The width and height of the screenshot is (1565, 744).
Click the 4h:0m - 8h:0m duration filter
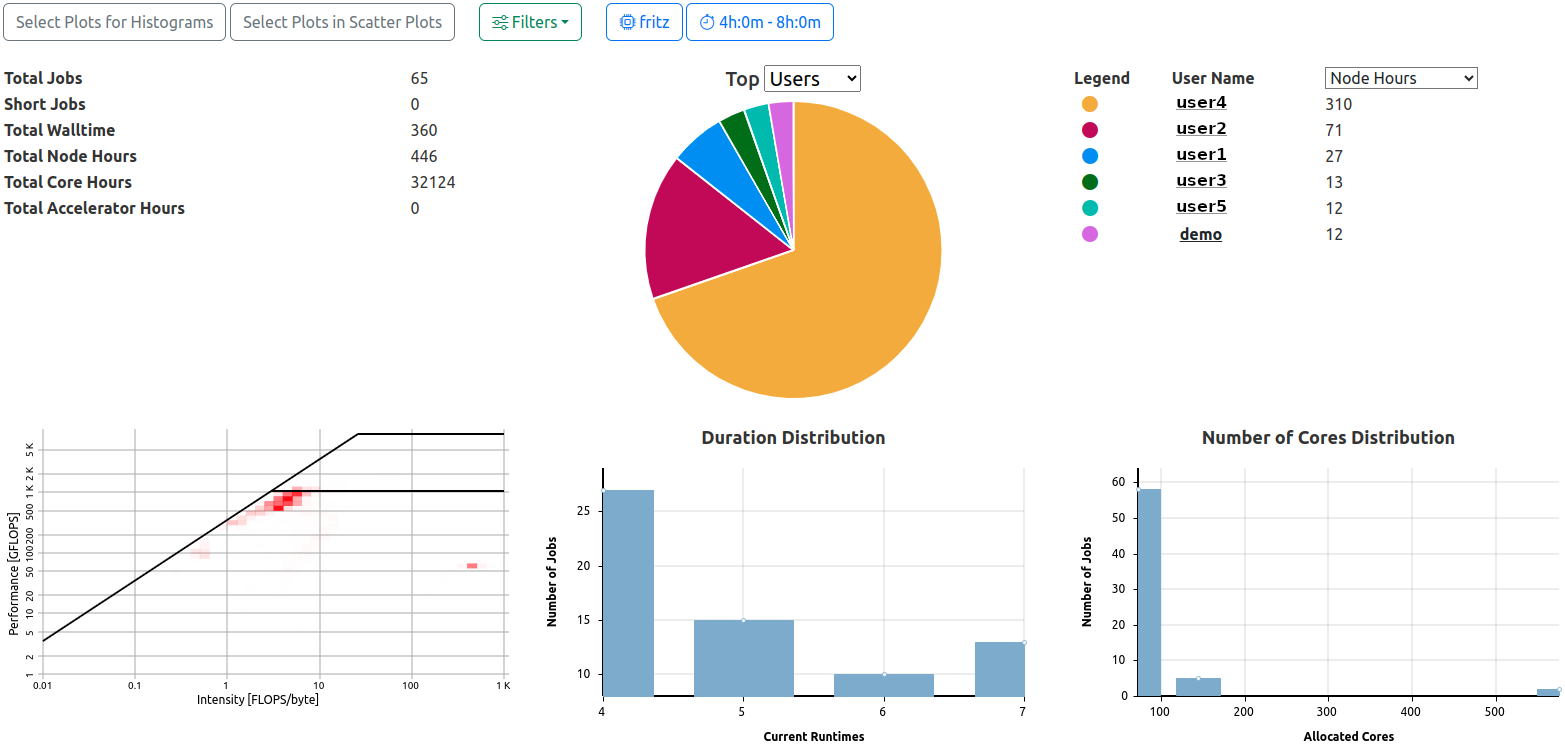pos(759,21)
